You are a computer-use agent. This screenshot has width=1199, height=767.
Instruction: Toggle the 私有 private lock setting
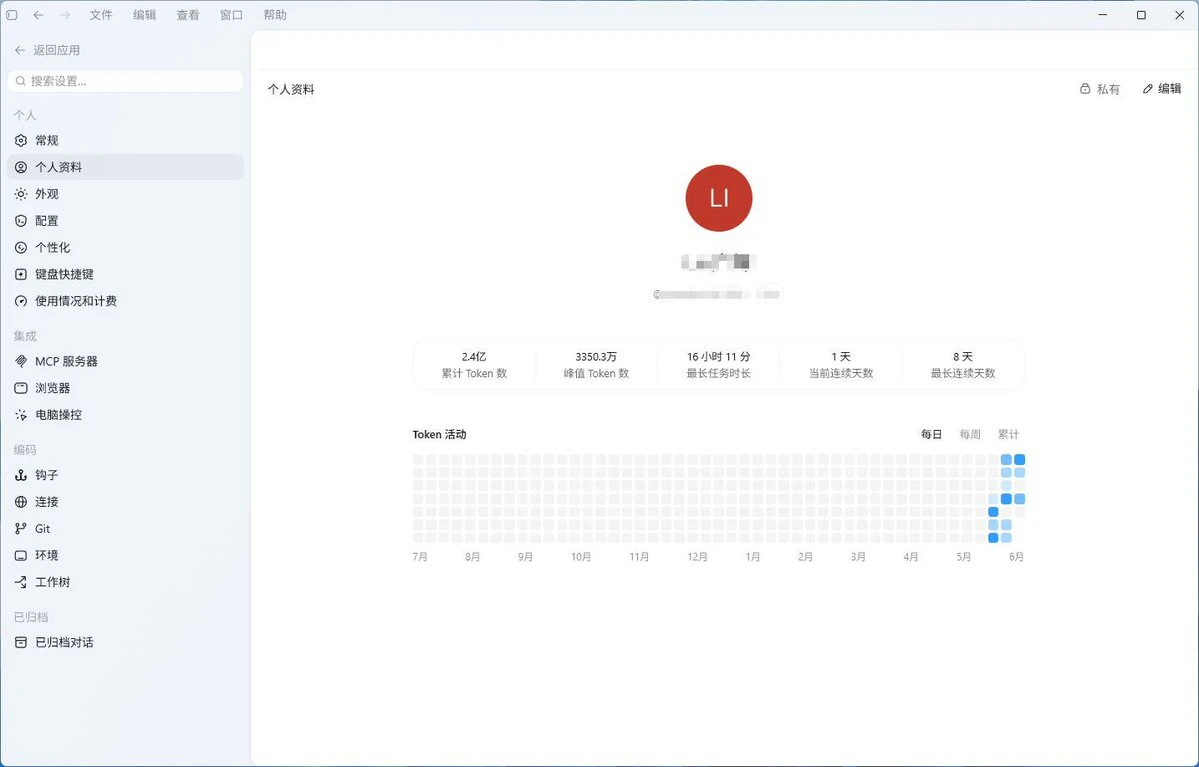coord(1100,89)
